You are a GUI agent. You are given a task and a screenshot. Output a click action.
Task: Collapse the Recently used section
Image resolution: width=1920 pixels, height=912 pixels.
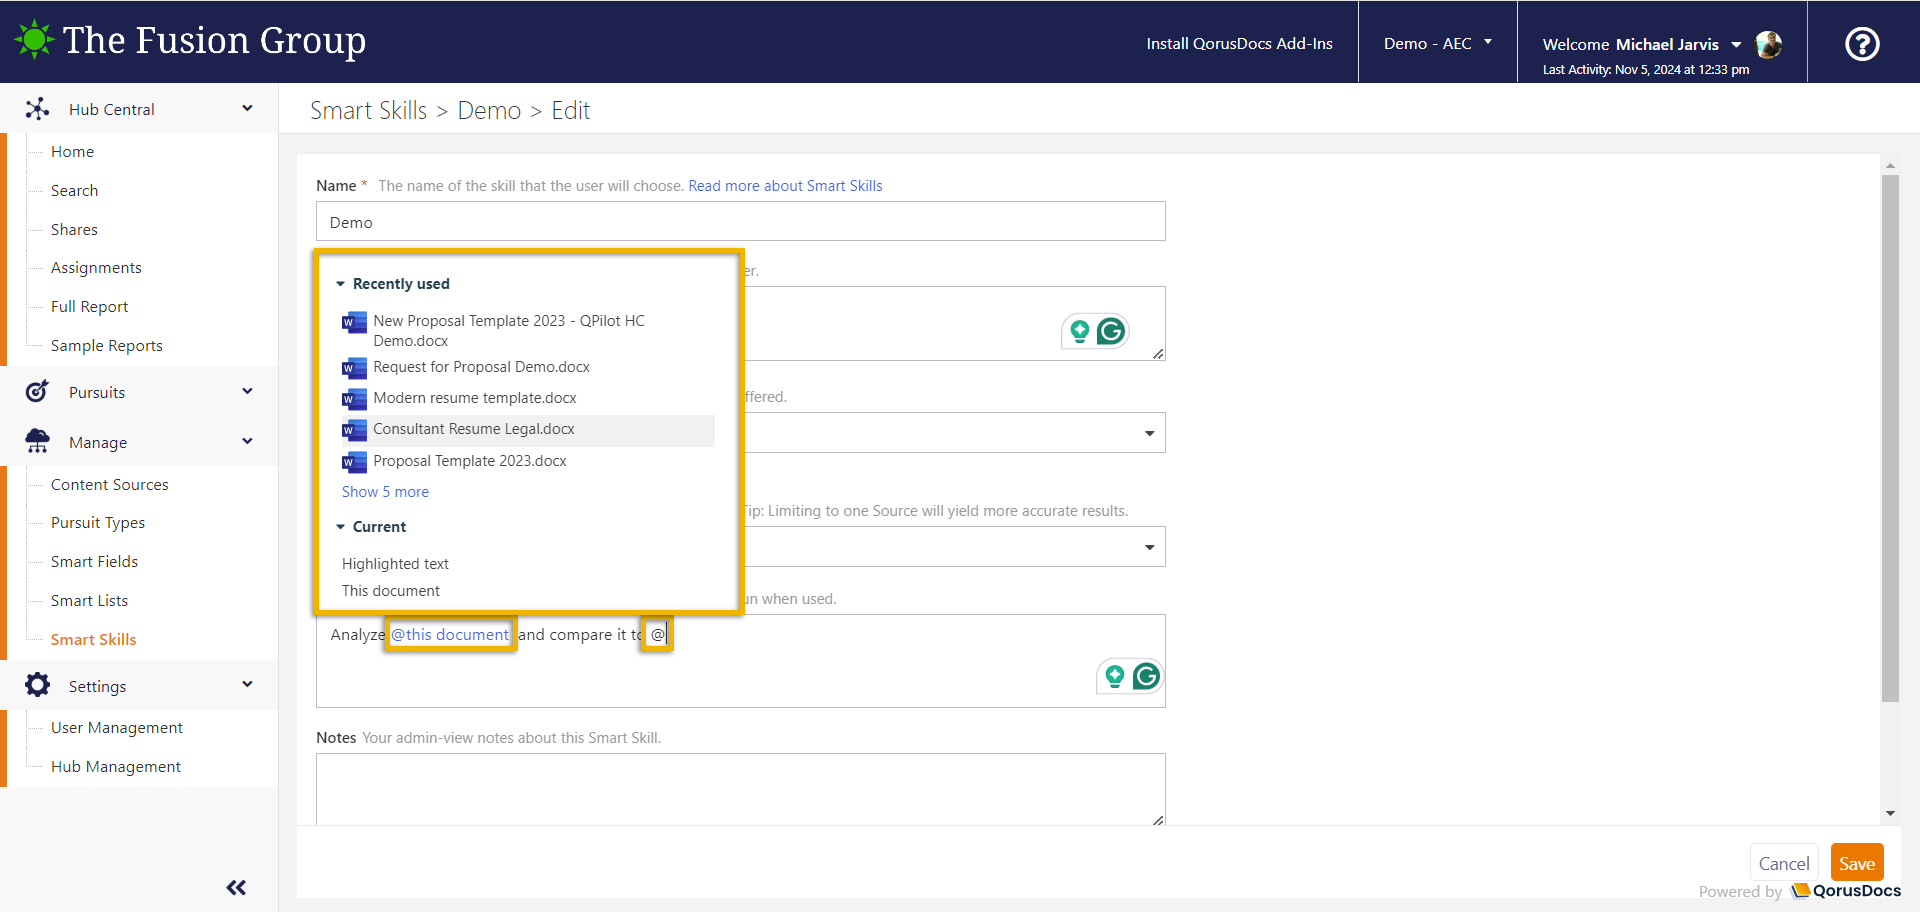tap(341, 284)
